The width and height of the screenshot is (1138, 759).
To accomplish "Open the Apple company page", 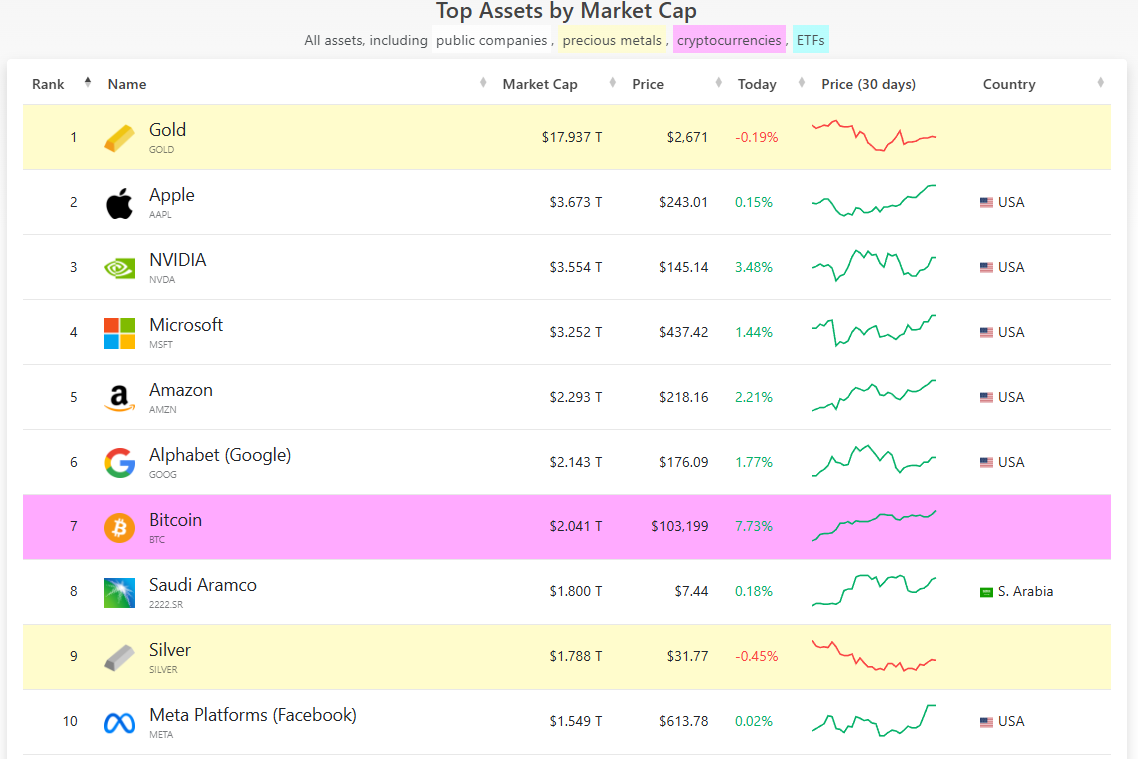I will click(172, 195).
